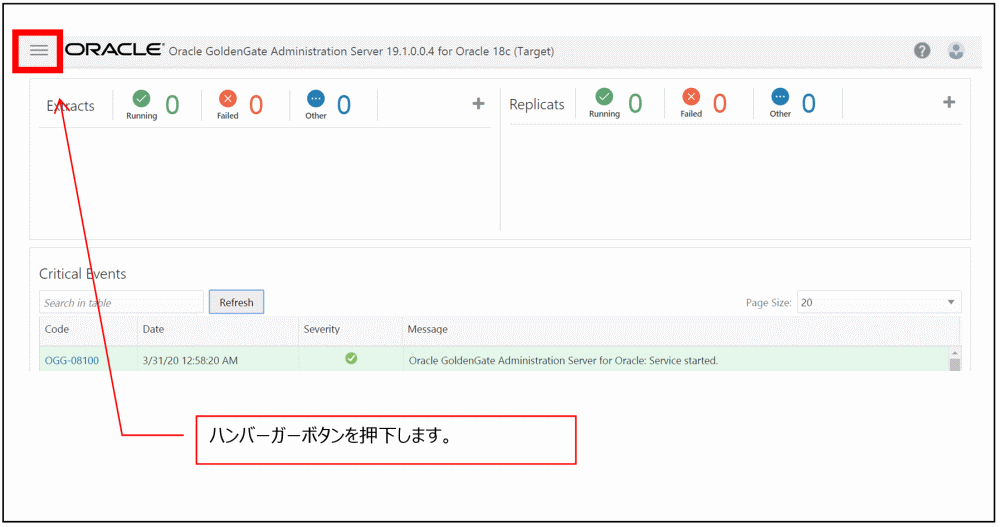1000x527 pixels.
Task: Open the hamburger navigation menu
Action: [x=39, y=50]
